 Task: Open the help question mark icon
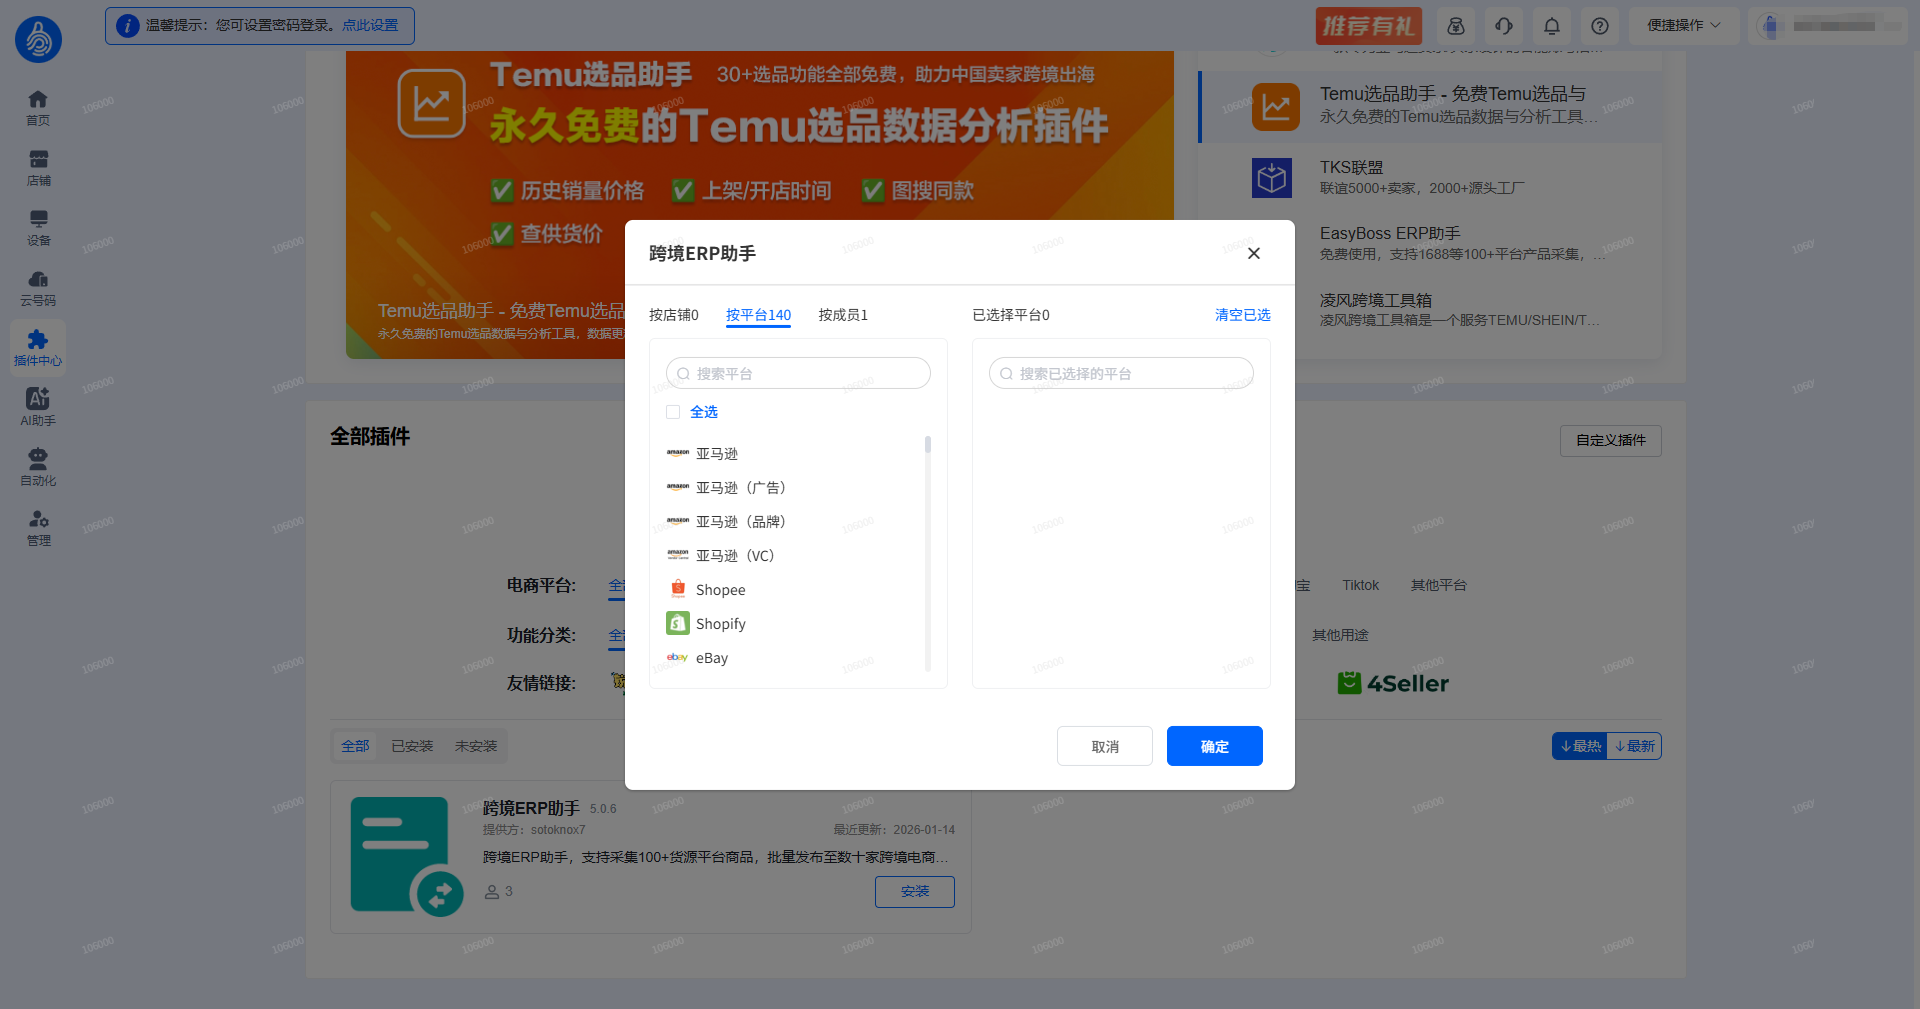click(x=1600, y=26)
